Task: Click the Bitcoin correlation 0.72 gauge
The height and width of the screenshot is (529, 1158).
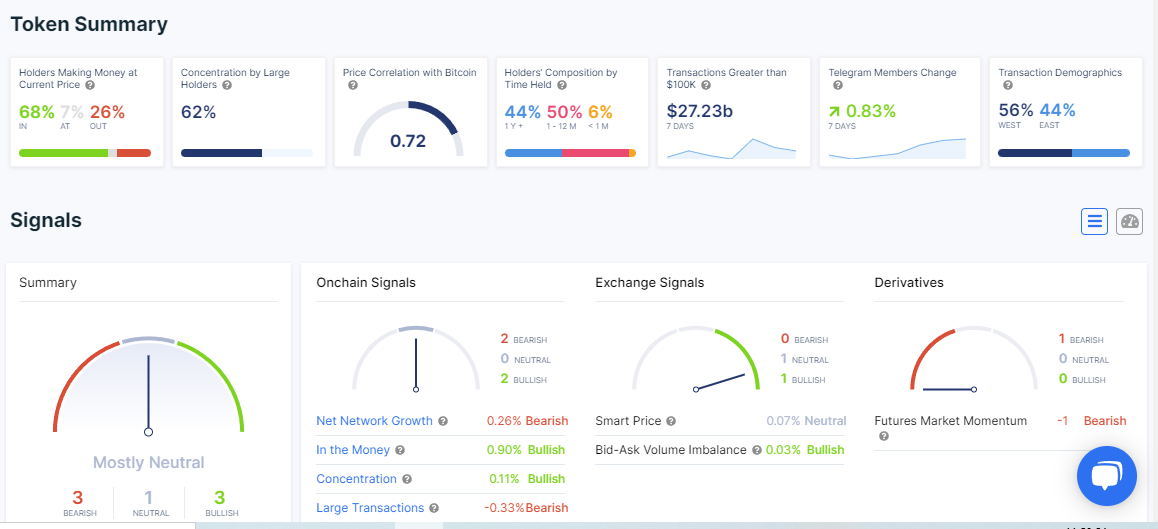Action: 408,130
